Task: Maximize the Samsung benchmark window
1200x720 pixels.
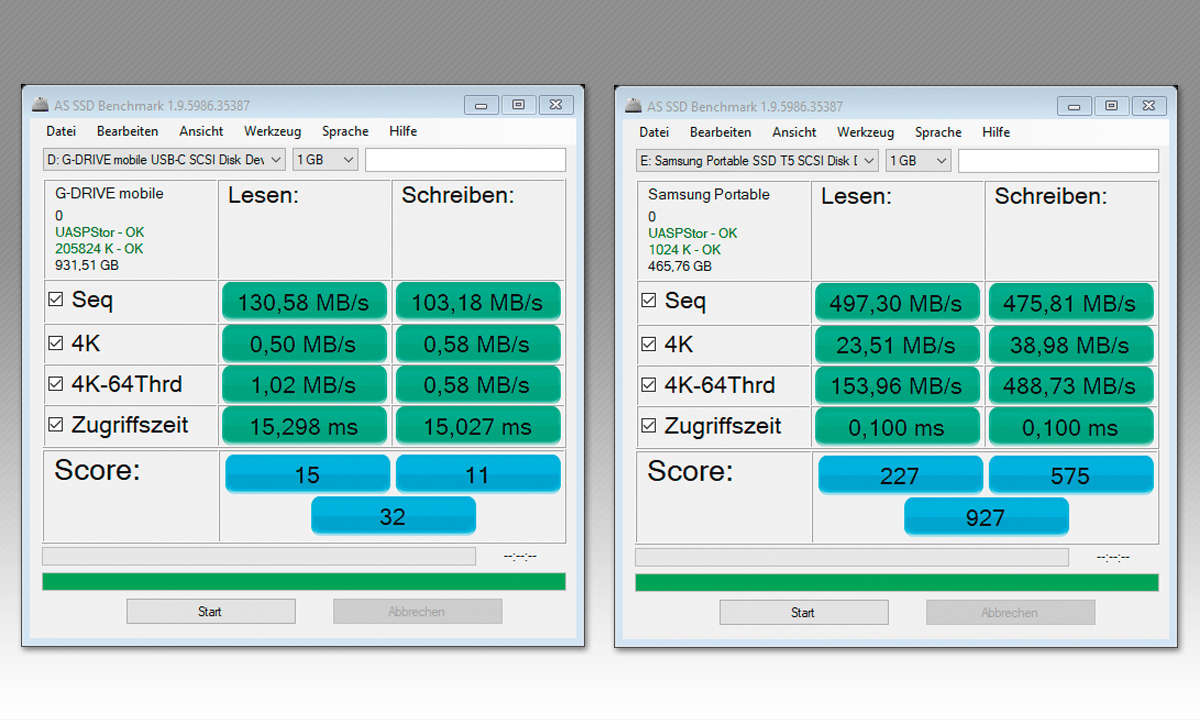Action: [x=1111, y=105]
